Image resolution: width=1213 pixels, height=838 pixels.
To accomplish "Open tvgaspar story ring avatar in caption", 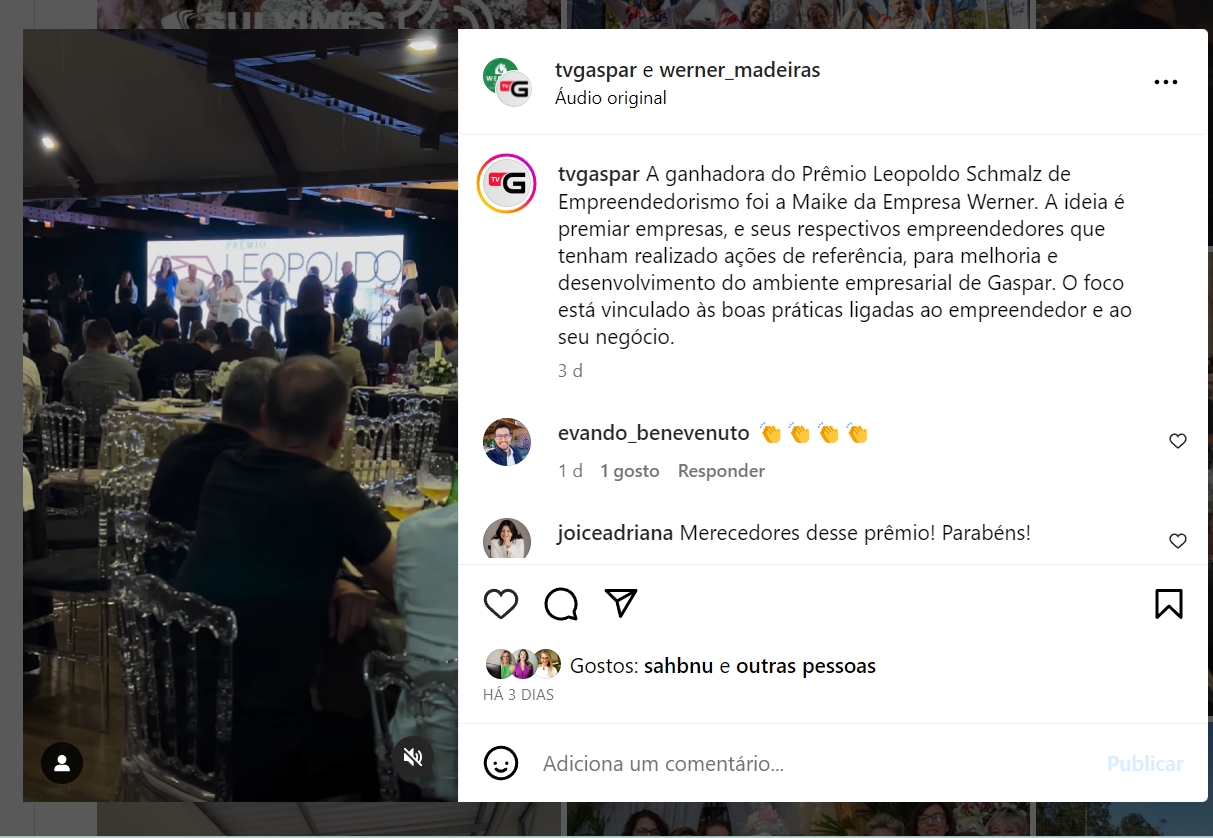I will pos(506,183).
